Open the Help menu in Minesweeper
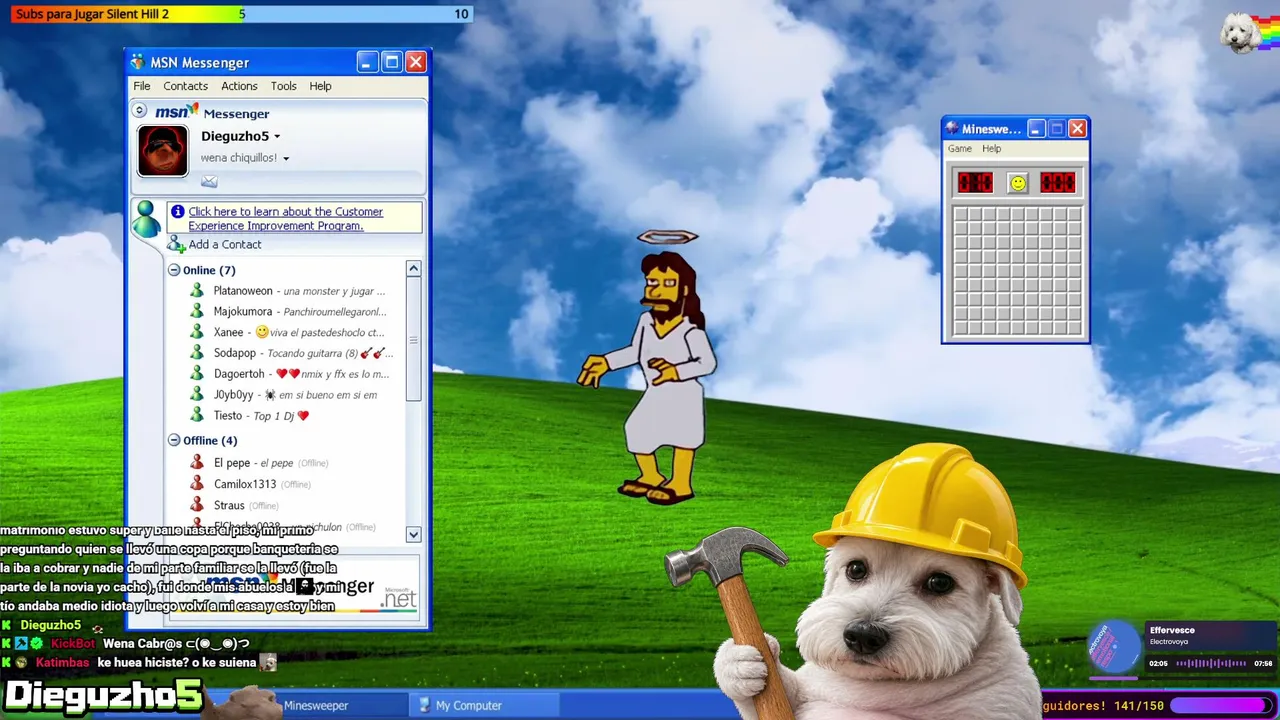The image size is (1280, 720). tap(991, 149)
